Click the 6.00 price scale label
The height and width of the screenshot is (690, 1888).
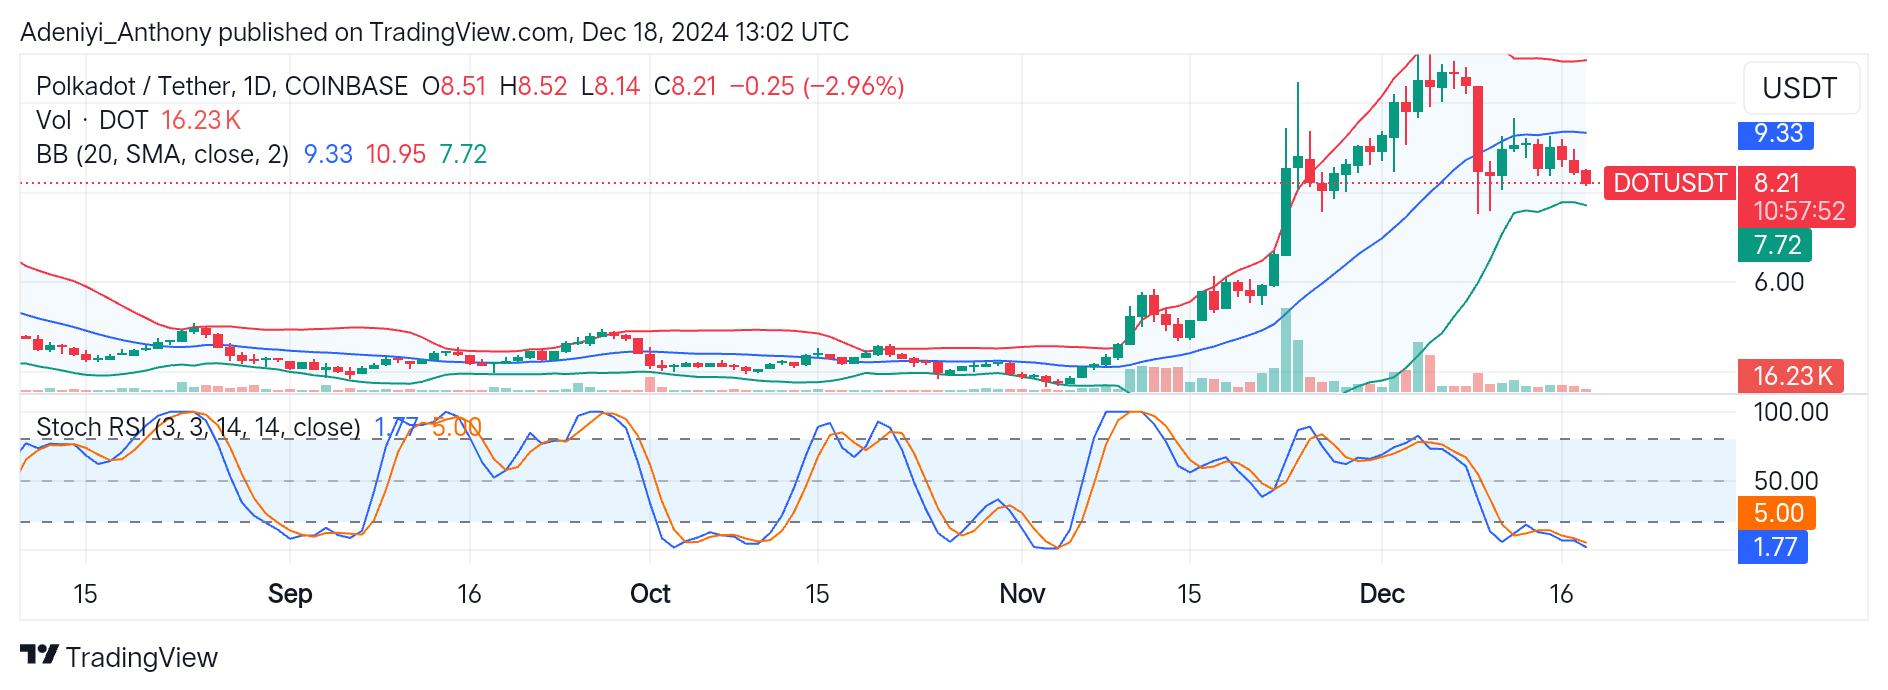point(1779,282)
